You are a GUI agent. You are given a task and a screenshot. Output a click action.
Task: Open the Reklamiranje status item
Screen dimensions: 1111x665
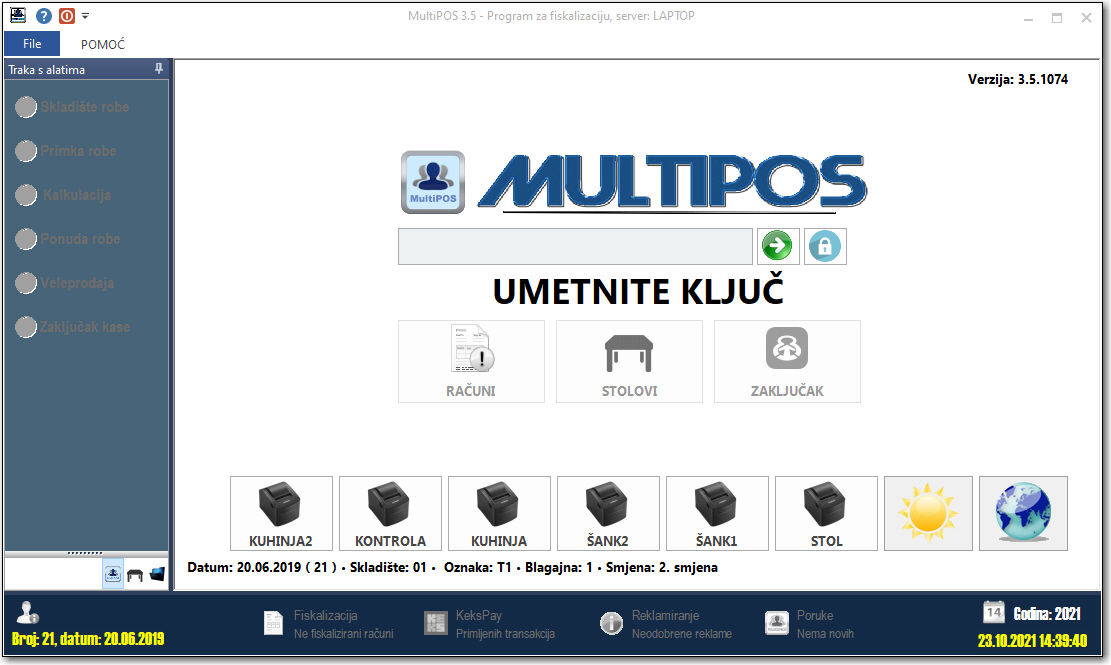666,624
